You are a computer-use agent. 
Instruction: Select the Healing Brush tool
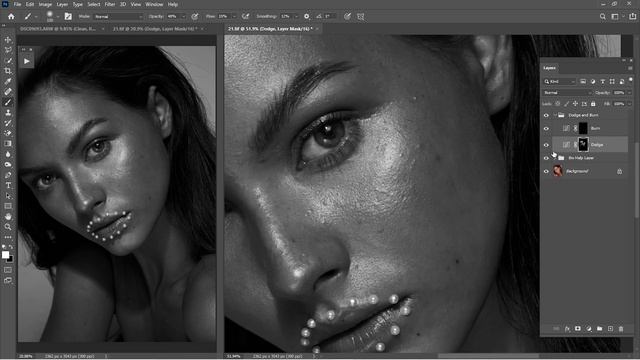click(x=8, y=92)
